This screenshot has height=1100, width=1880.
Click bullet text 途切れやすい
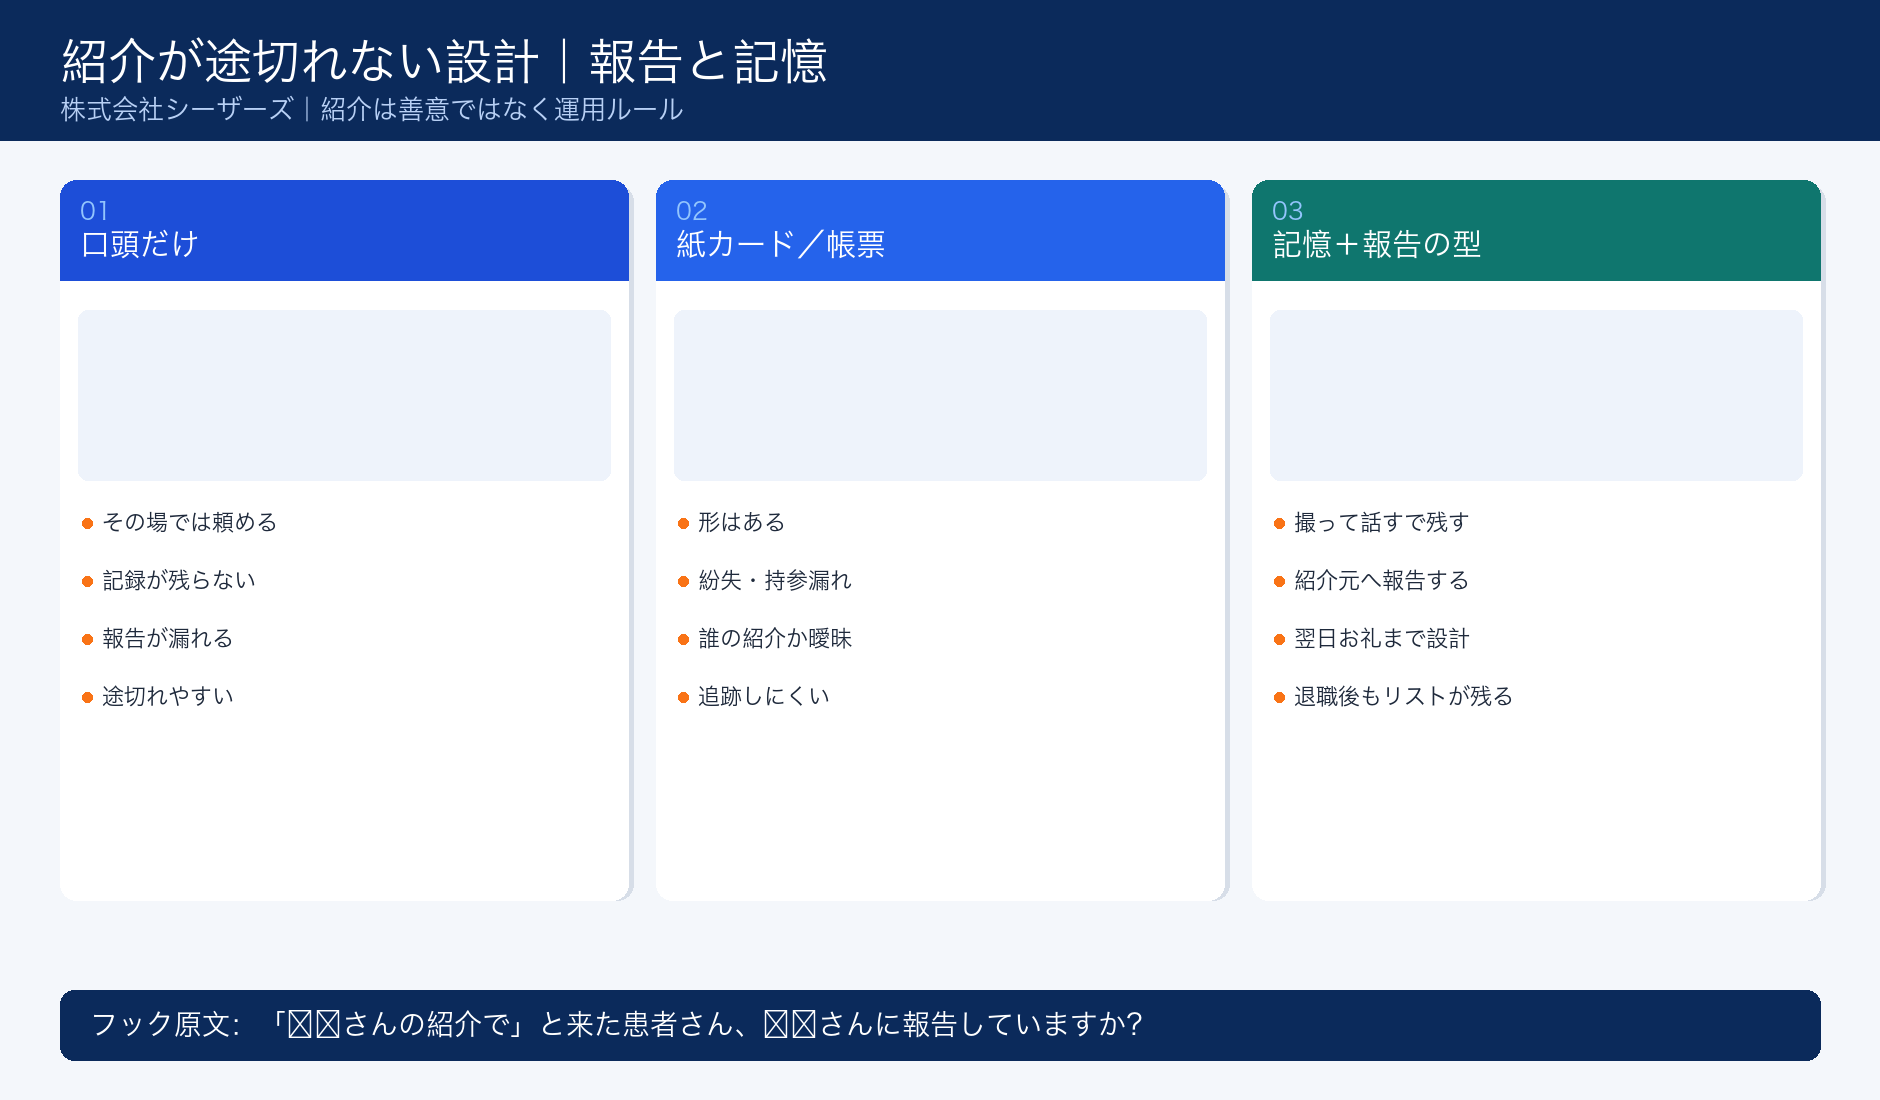click(168, 696)
